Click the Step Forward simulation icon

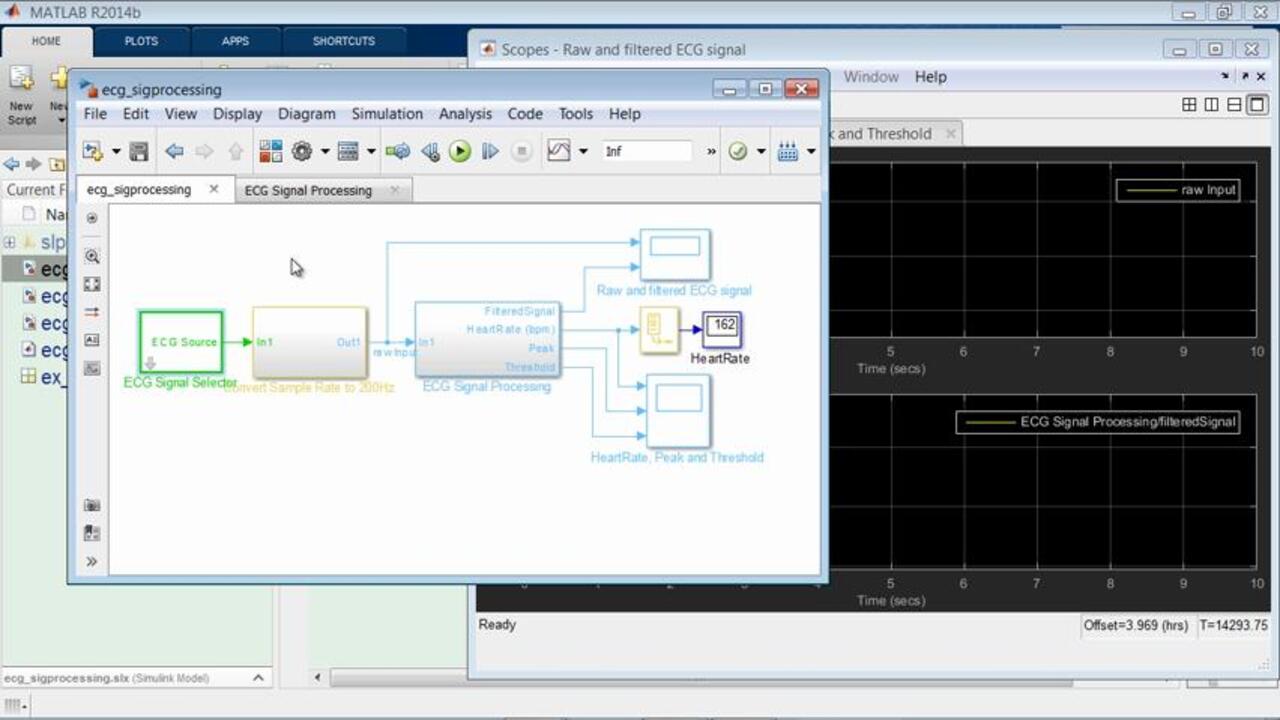pyautogui.click(x=490, y=152)
